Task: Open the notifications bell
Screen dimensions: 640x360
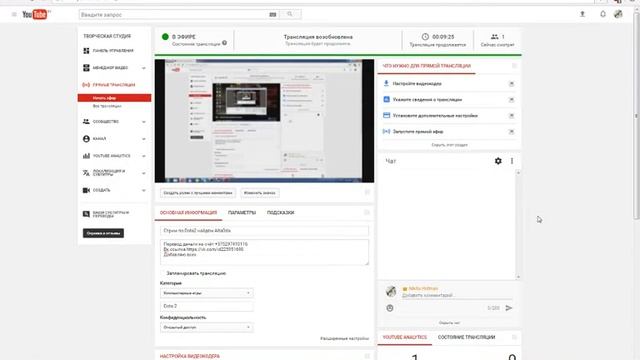Action: click(603, 14)
